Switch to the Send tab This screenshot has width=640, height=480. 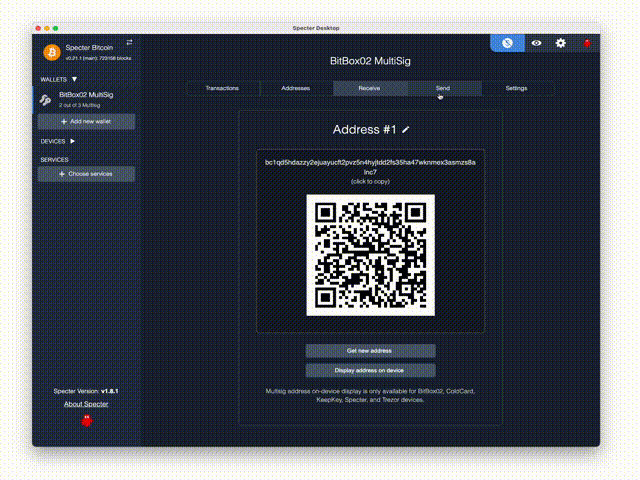pos(443,88)
